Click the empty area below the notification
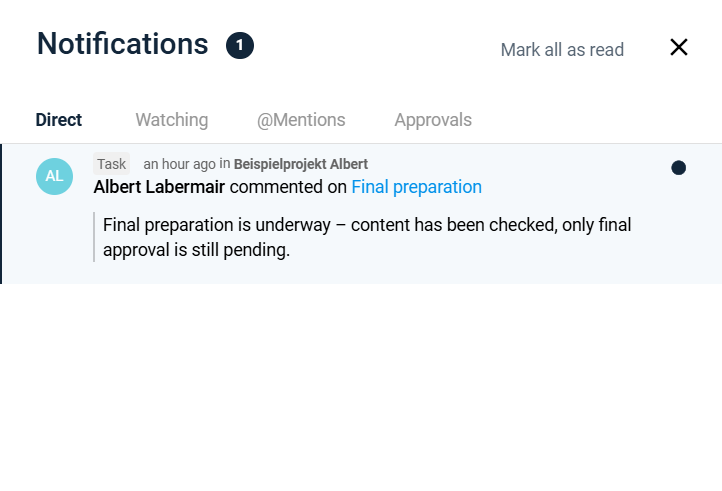The image size is (722, 491). 360,390
